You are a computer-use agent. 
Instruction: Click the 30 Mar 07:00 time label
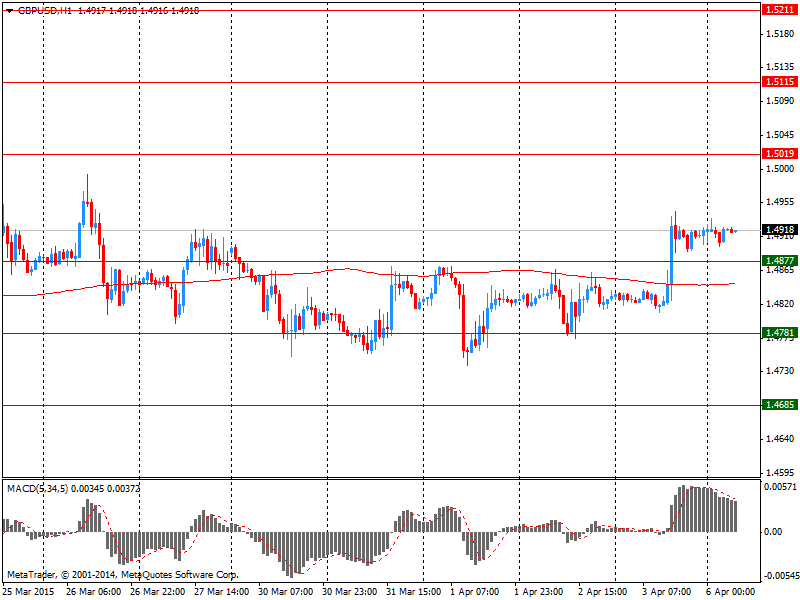click(286, 592)
